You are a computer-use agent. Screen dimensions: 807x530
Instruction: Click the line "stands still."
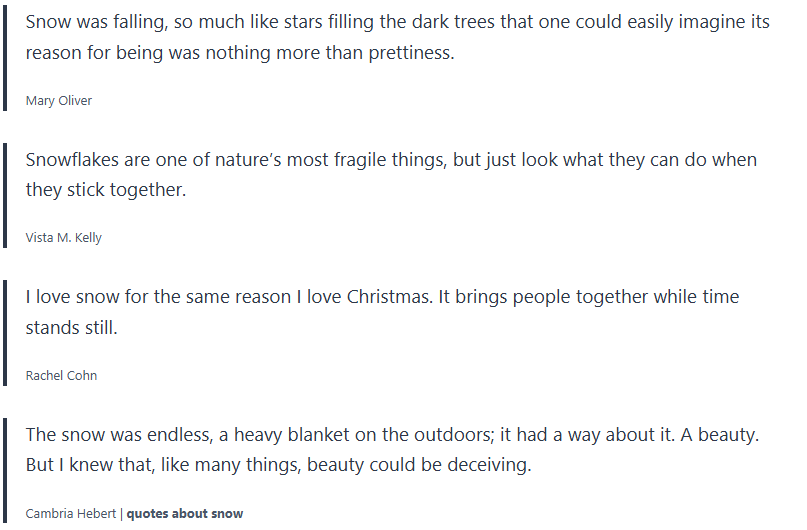72,327
